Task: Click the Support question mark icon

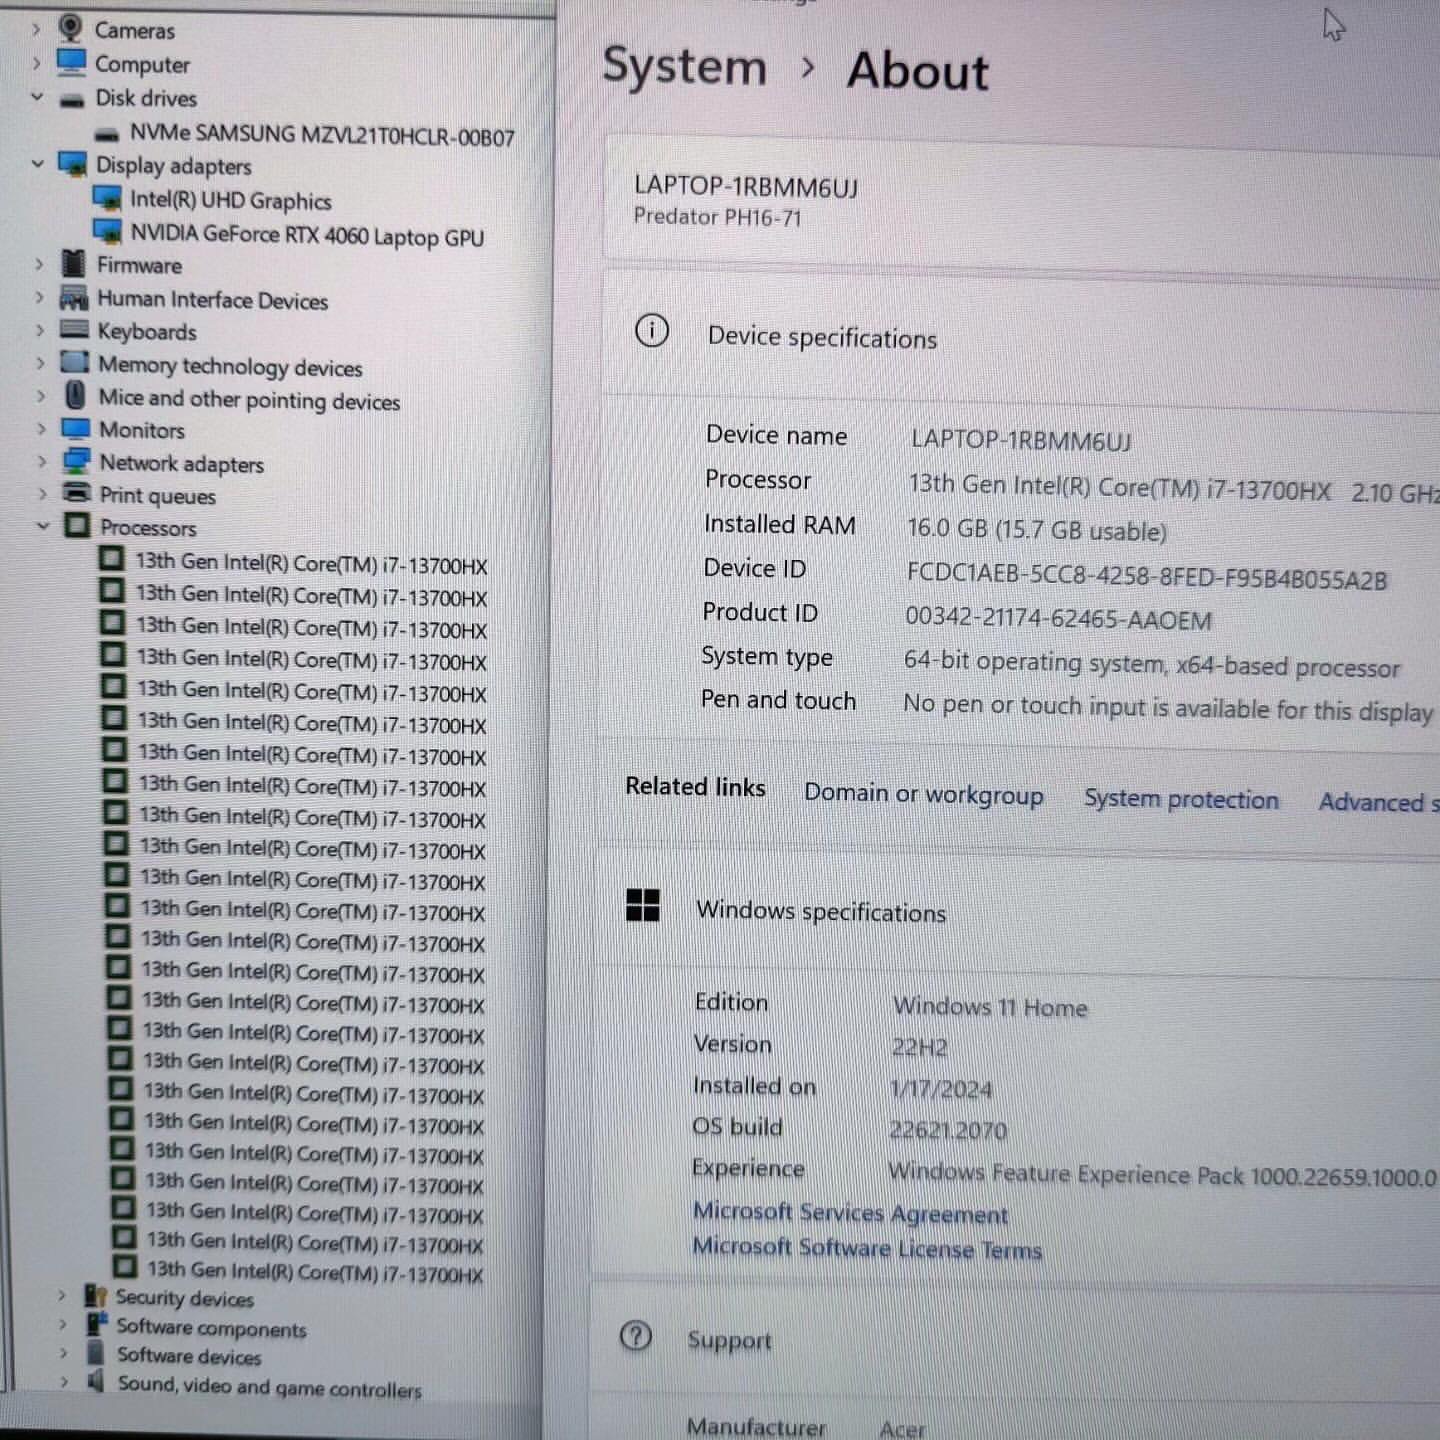Action: pos(636,1336)
